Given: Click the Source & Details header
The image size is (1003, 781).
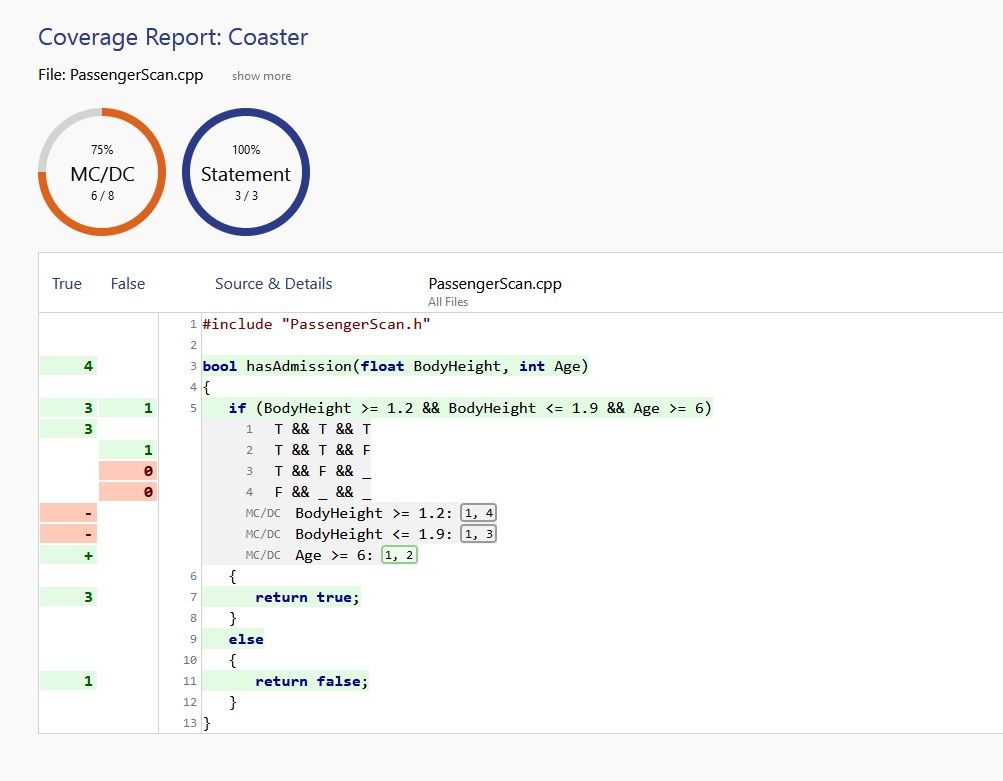Looking at the screenshot, I should pos(273,283).
